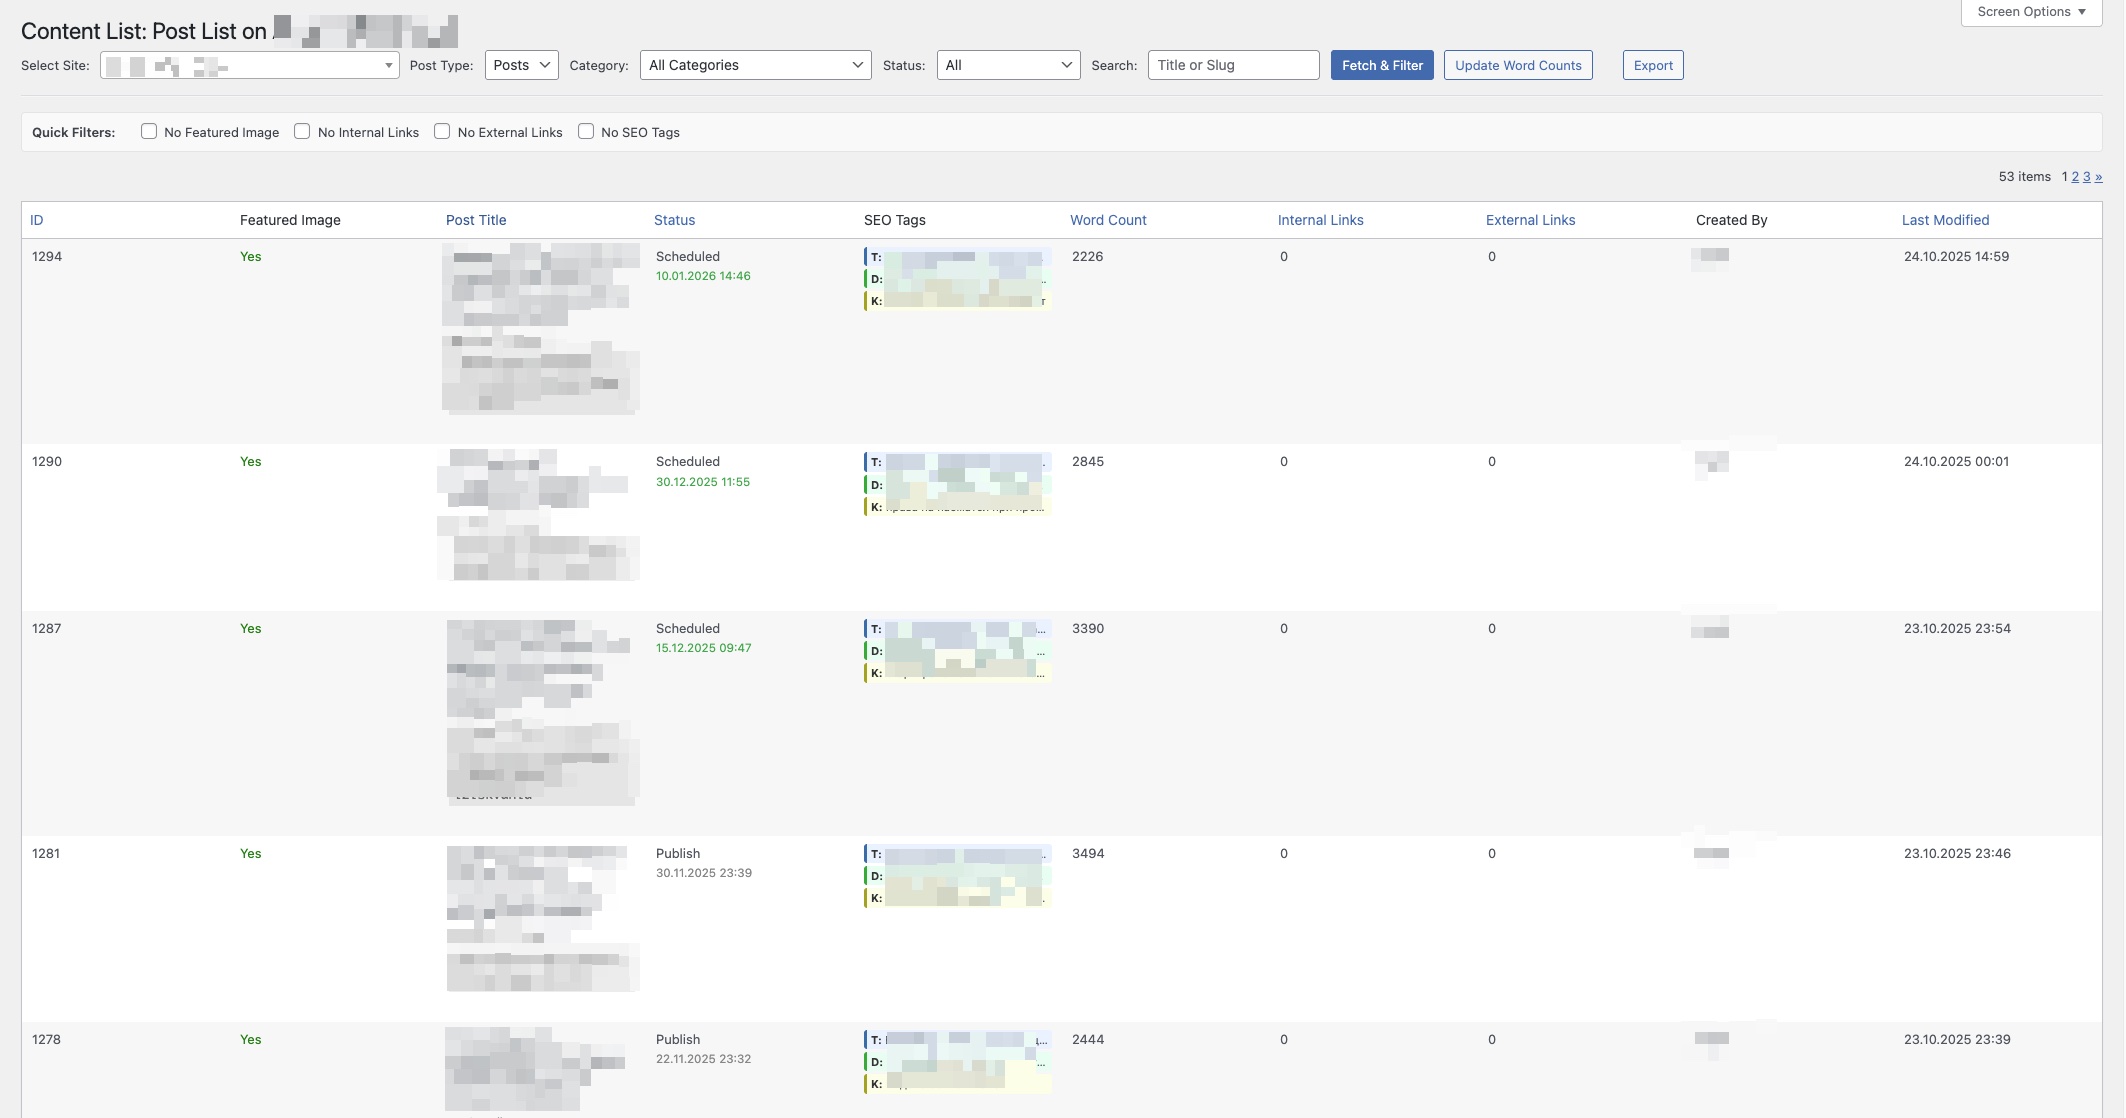Open the Status filter dropdown
The width and height of the screenshot is (2126, 1118).
pyautogui.click(x=1008, y=65)
